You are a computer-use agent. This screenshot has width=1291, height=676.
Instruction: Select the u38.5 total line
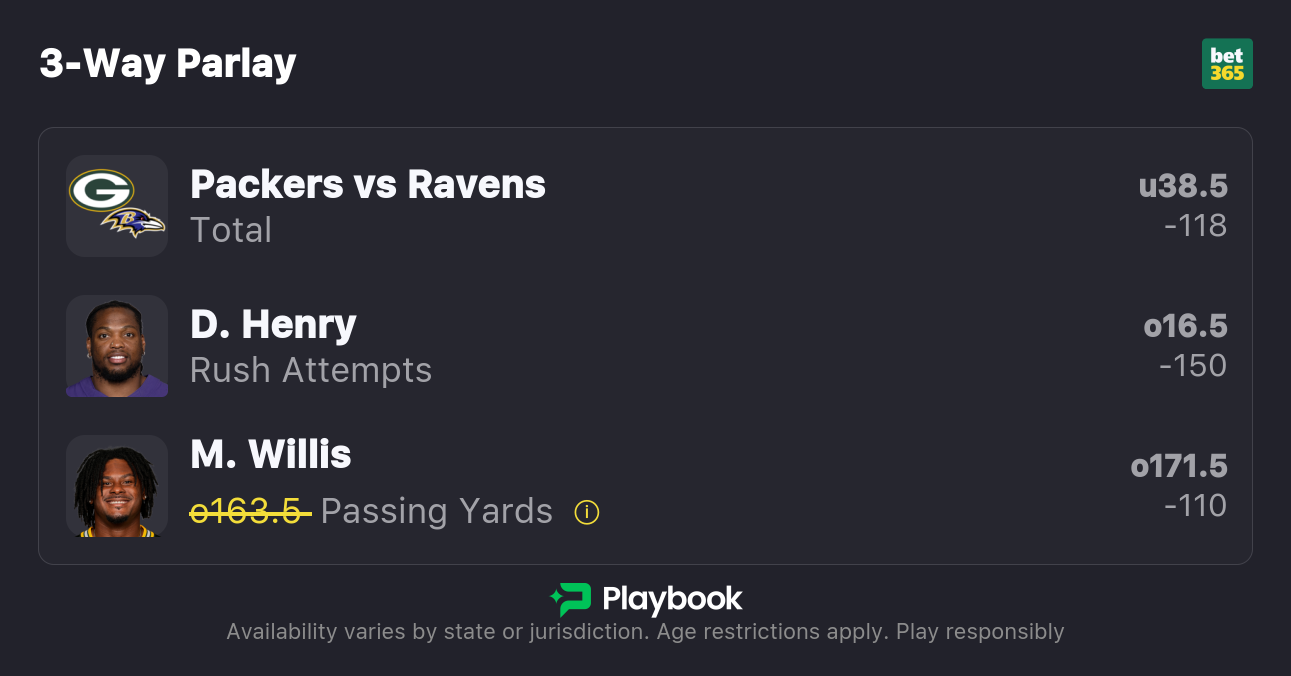pos(1183,186)
